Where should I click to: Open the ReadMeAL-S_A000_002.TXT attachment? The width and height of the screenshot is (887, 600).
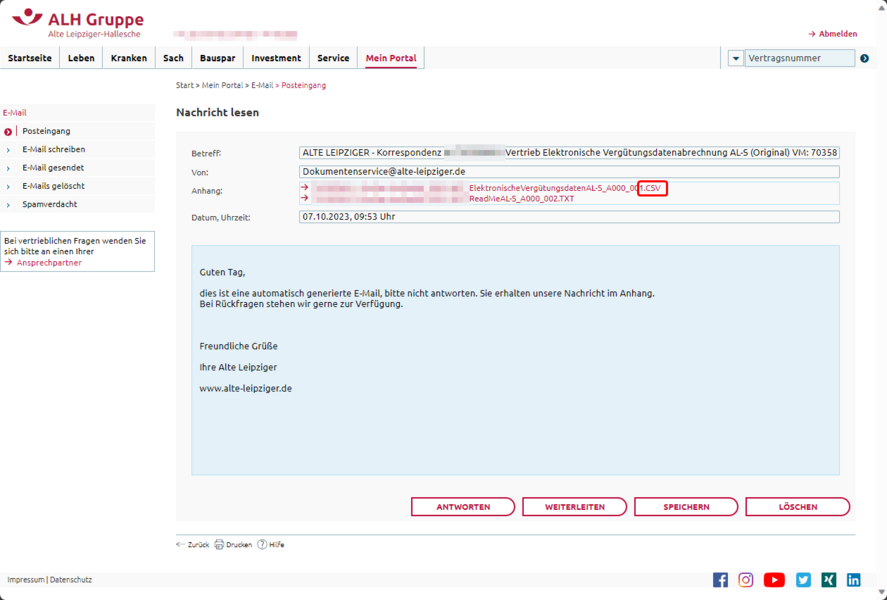click(x=522, y=198)
